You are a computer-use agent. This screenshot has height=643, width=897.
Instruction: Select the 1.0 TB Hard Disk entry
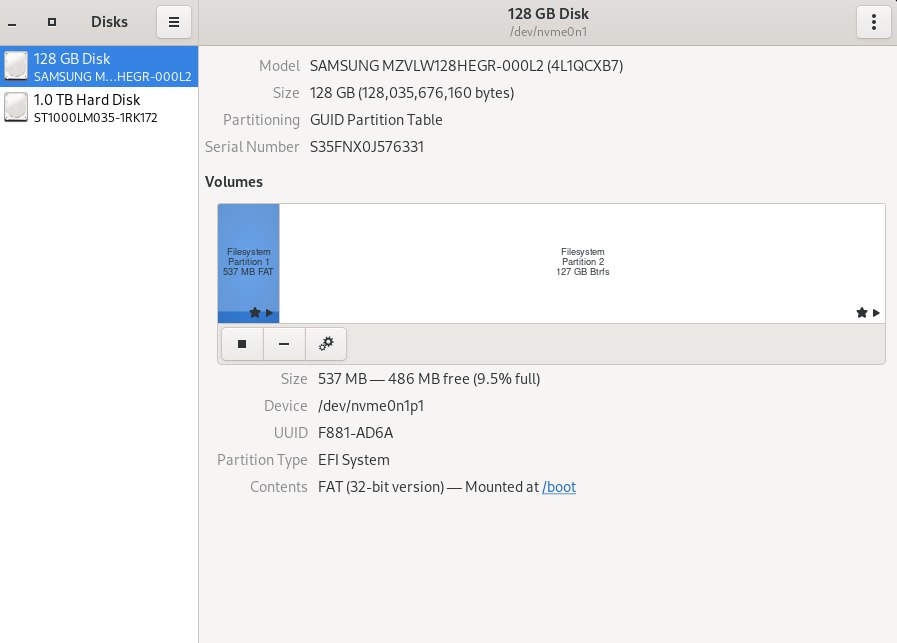click(99, 108)
